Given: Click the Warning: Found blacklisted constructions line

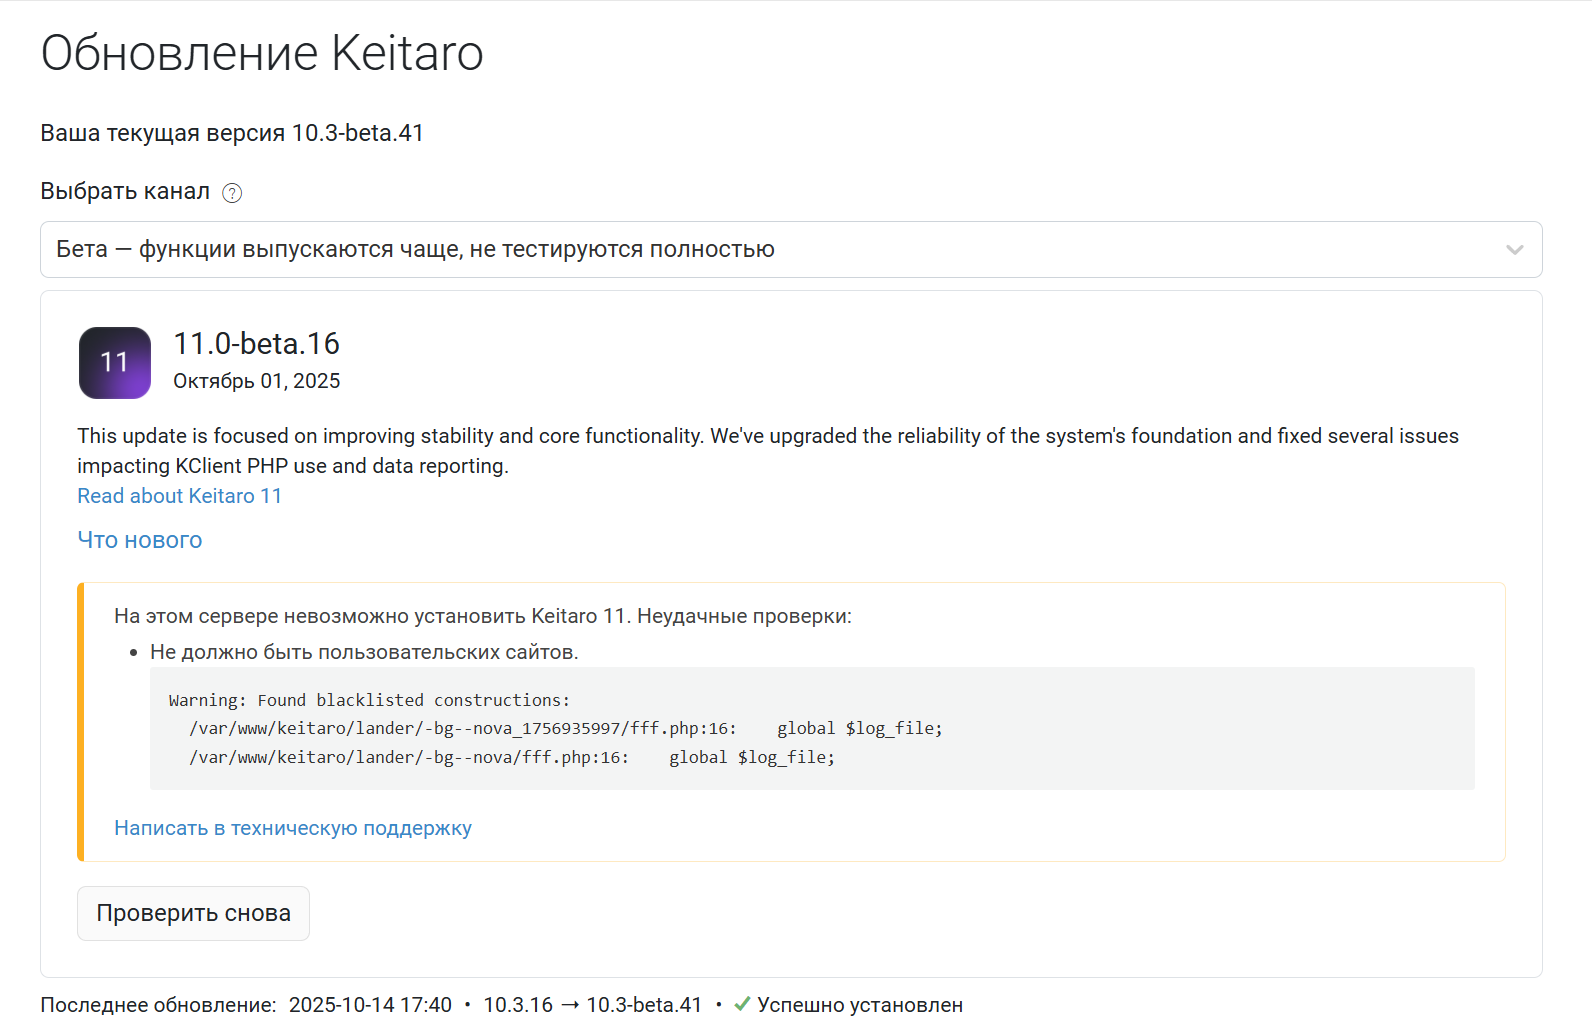Looking at the screenshot, I should tap(369, 700).
